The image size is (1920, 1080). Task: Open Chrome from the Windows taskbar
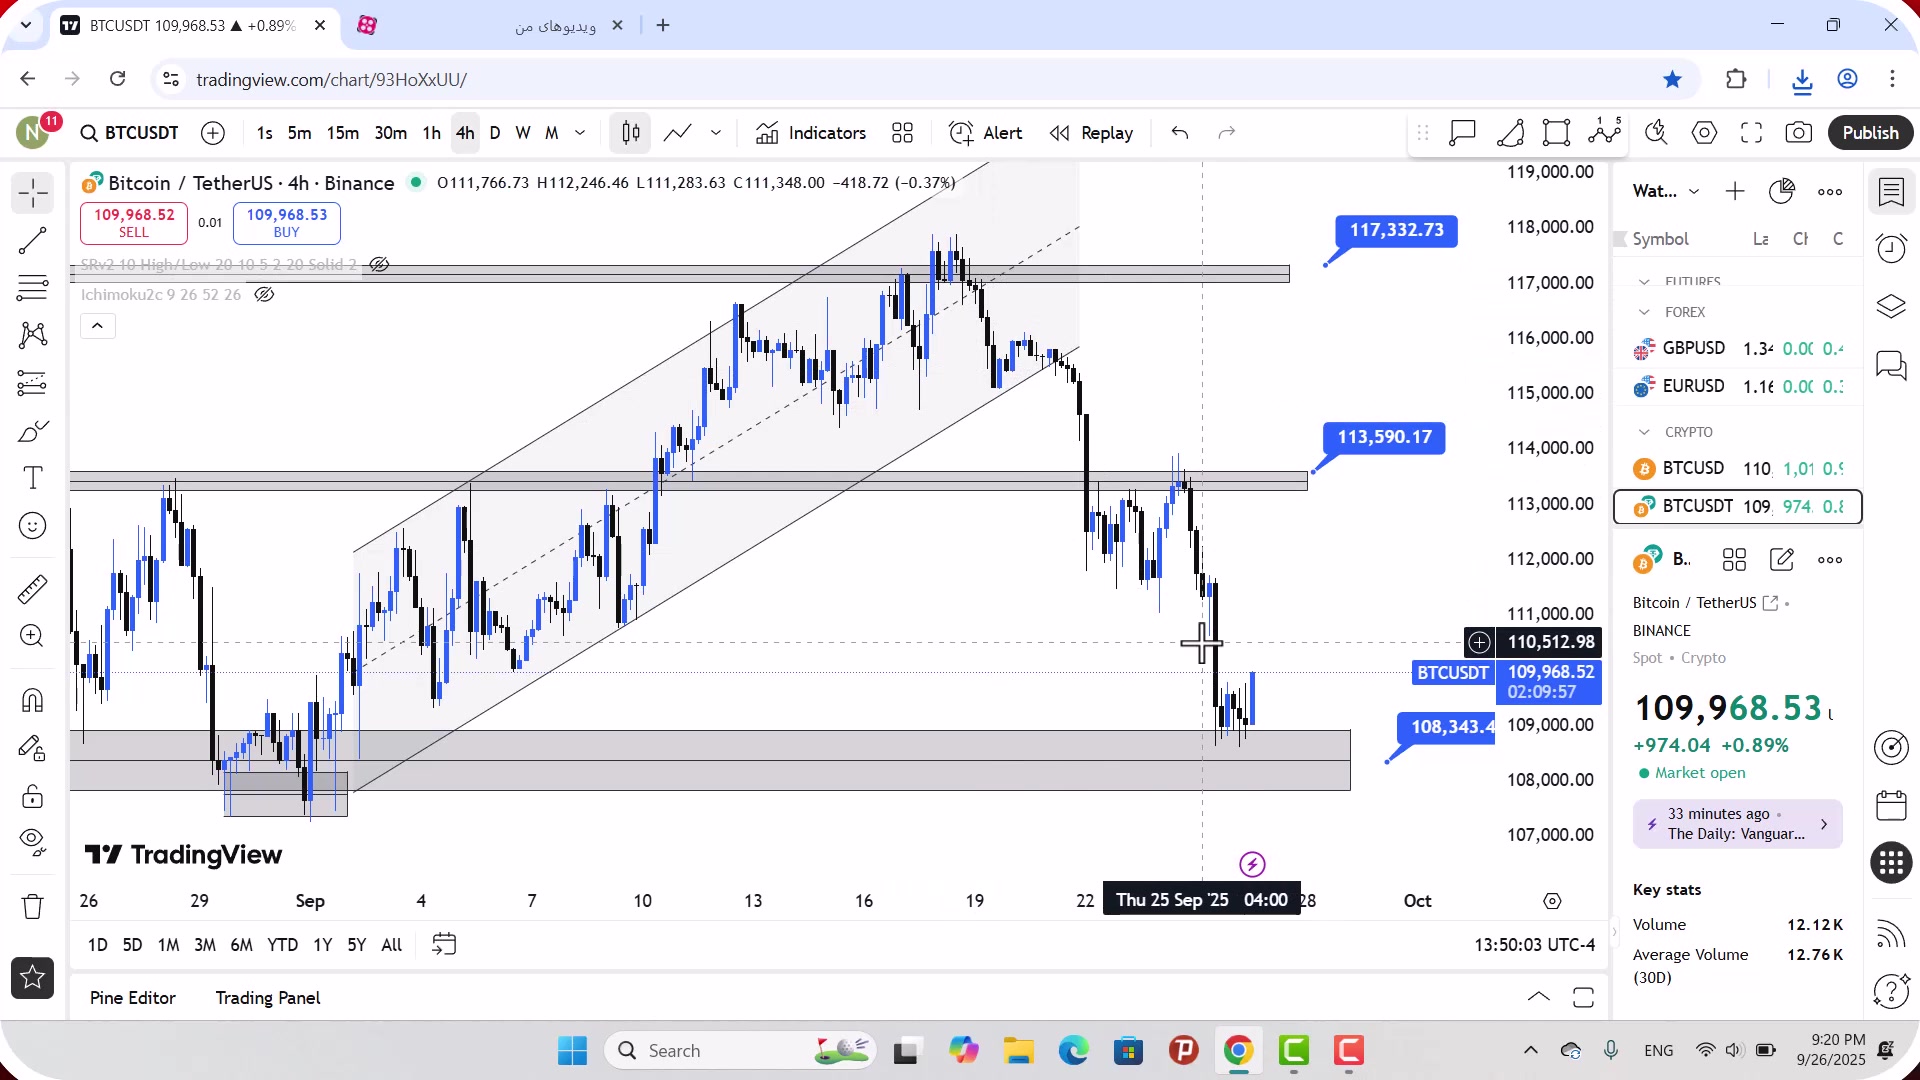coord(1238,1051)
